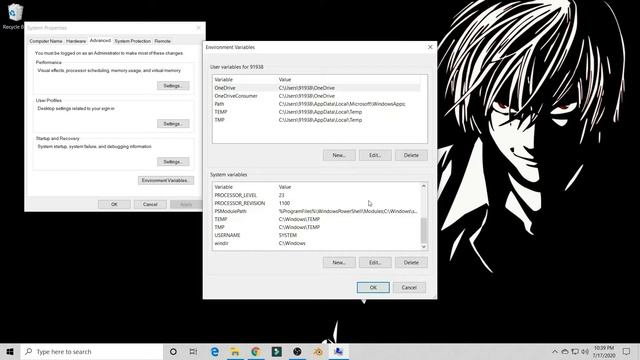Click Edit under User variables
The image size is (640, 360).
point(375,155)
